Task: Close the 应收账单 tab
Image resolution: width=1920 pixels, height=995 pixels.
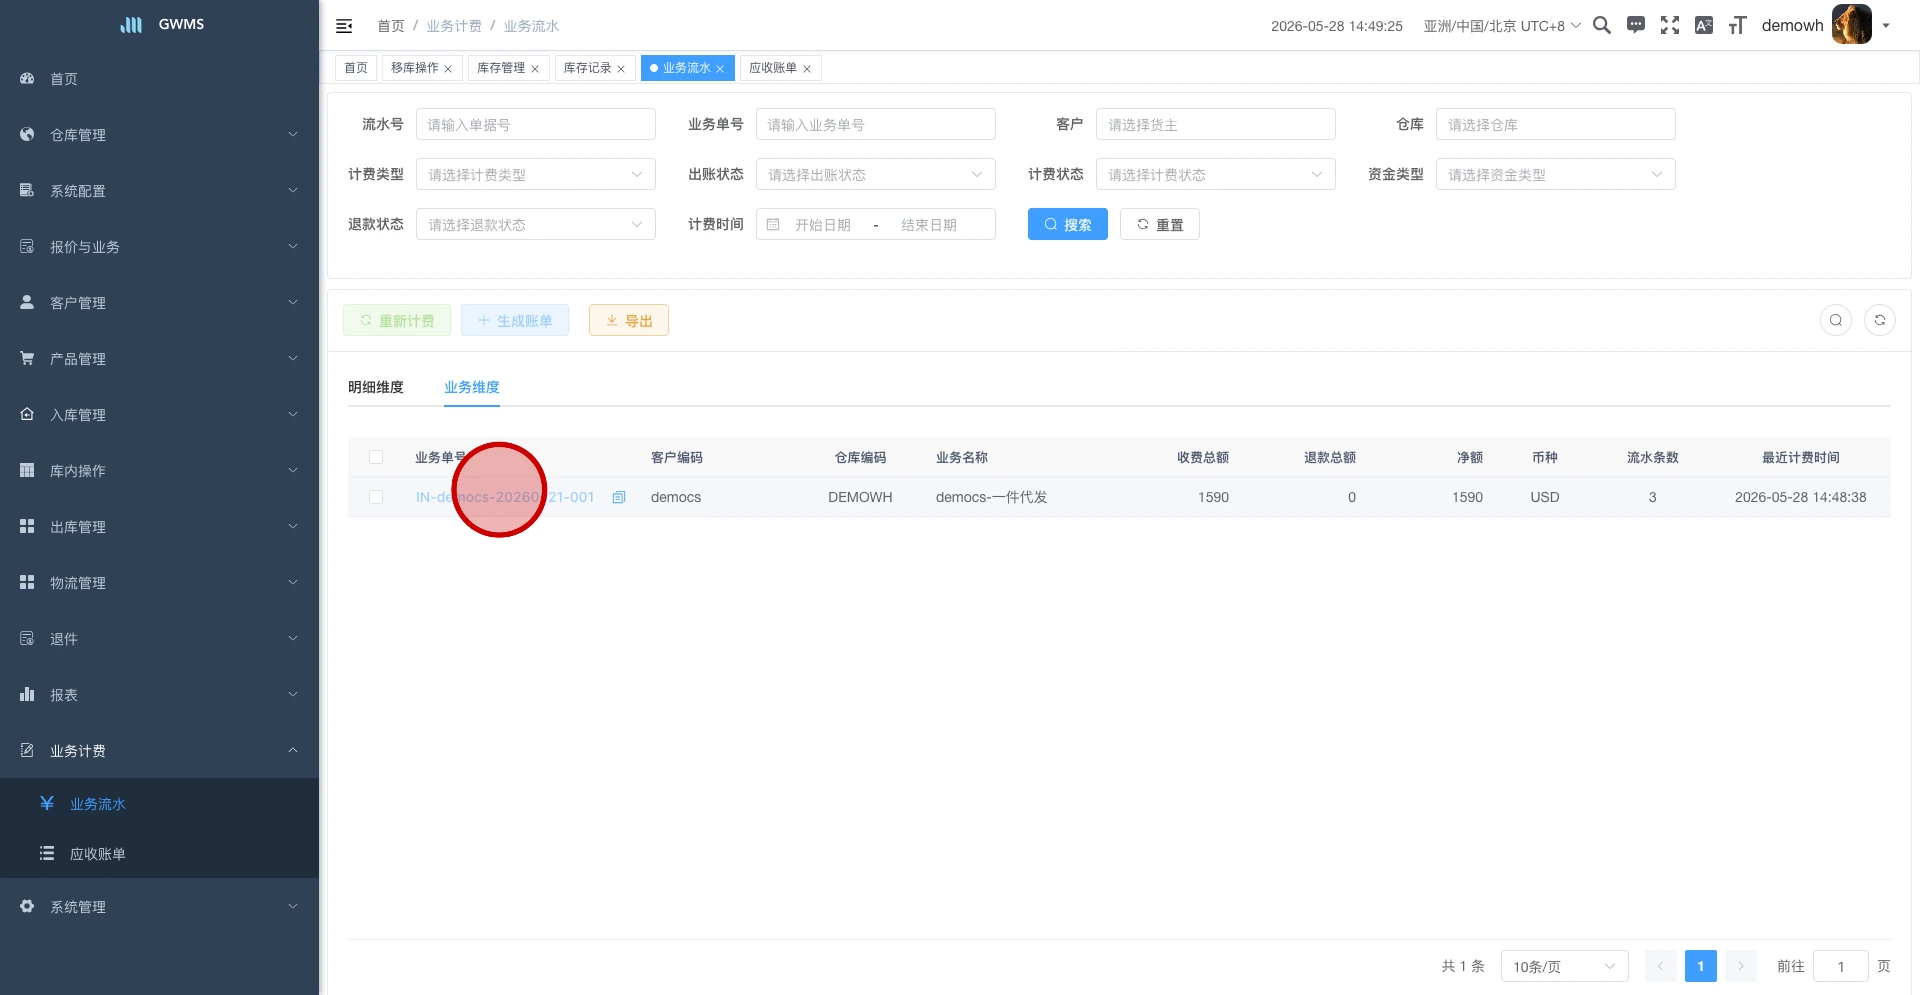Action: pos(807,69)
